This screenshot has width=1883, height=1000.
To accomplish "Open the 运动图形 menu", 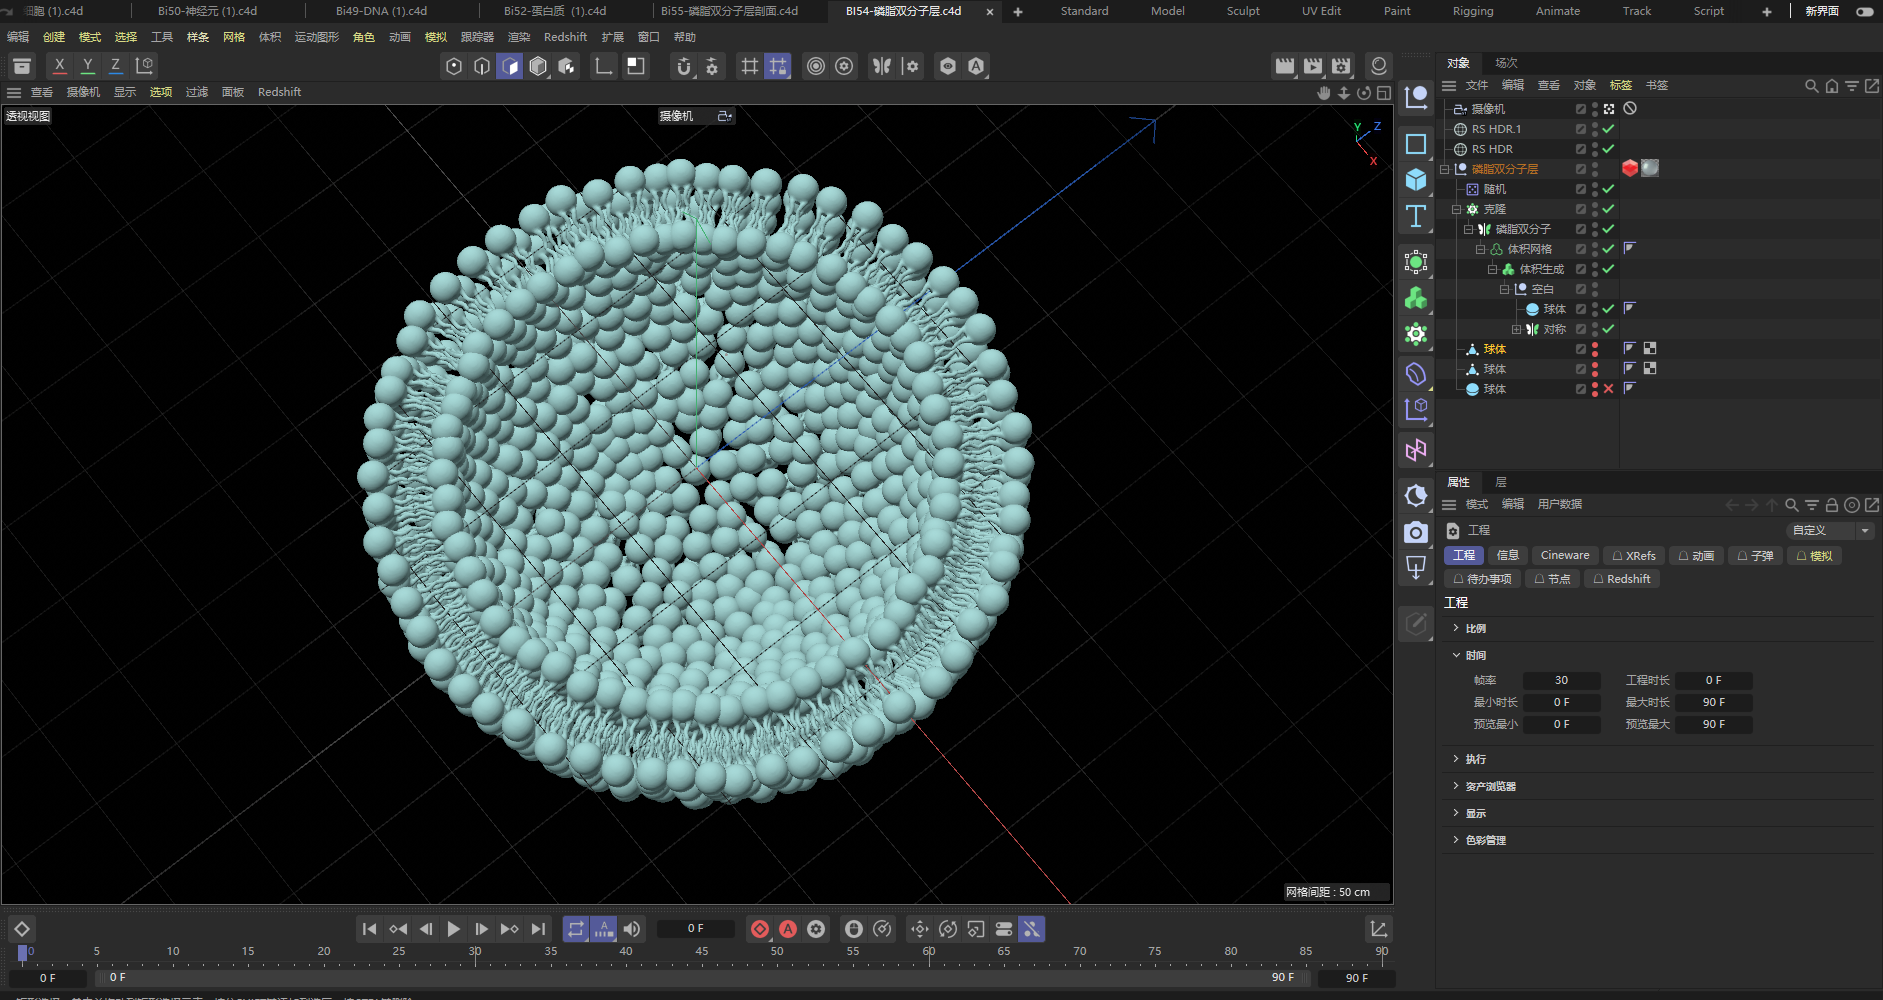I will tap(317, 37).
